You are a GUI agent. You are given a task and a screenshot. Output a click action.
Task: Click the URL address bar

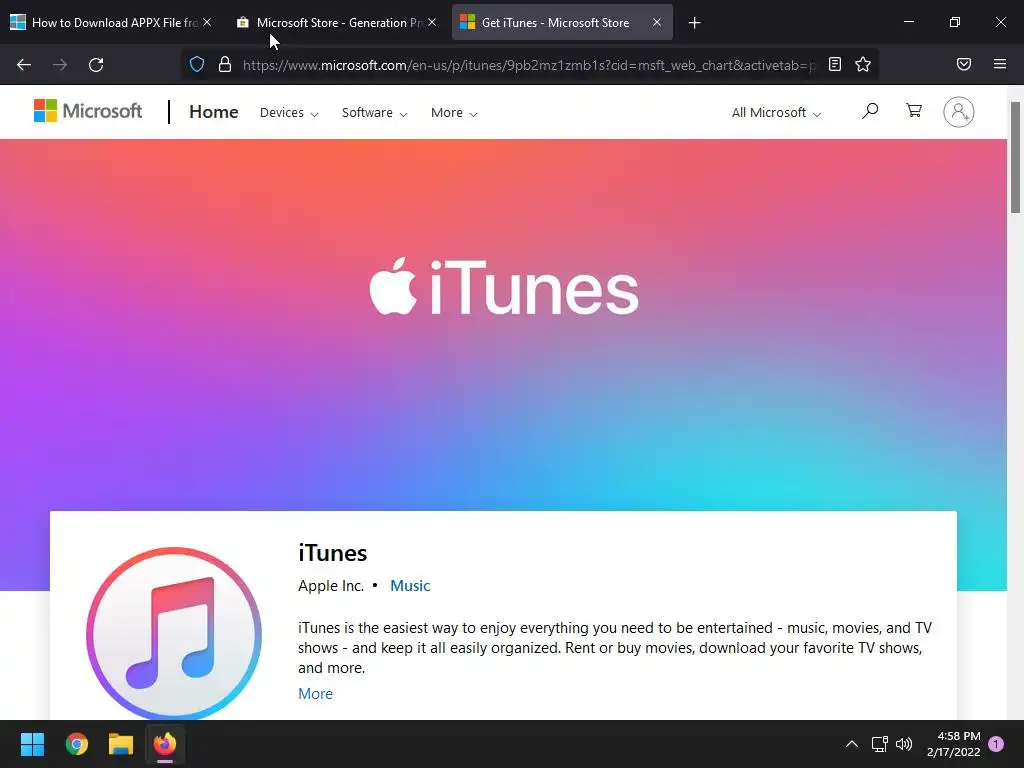(x=529, y=65)
